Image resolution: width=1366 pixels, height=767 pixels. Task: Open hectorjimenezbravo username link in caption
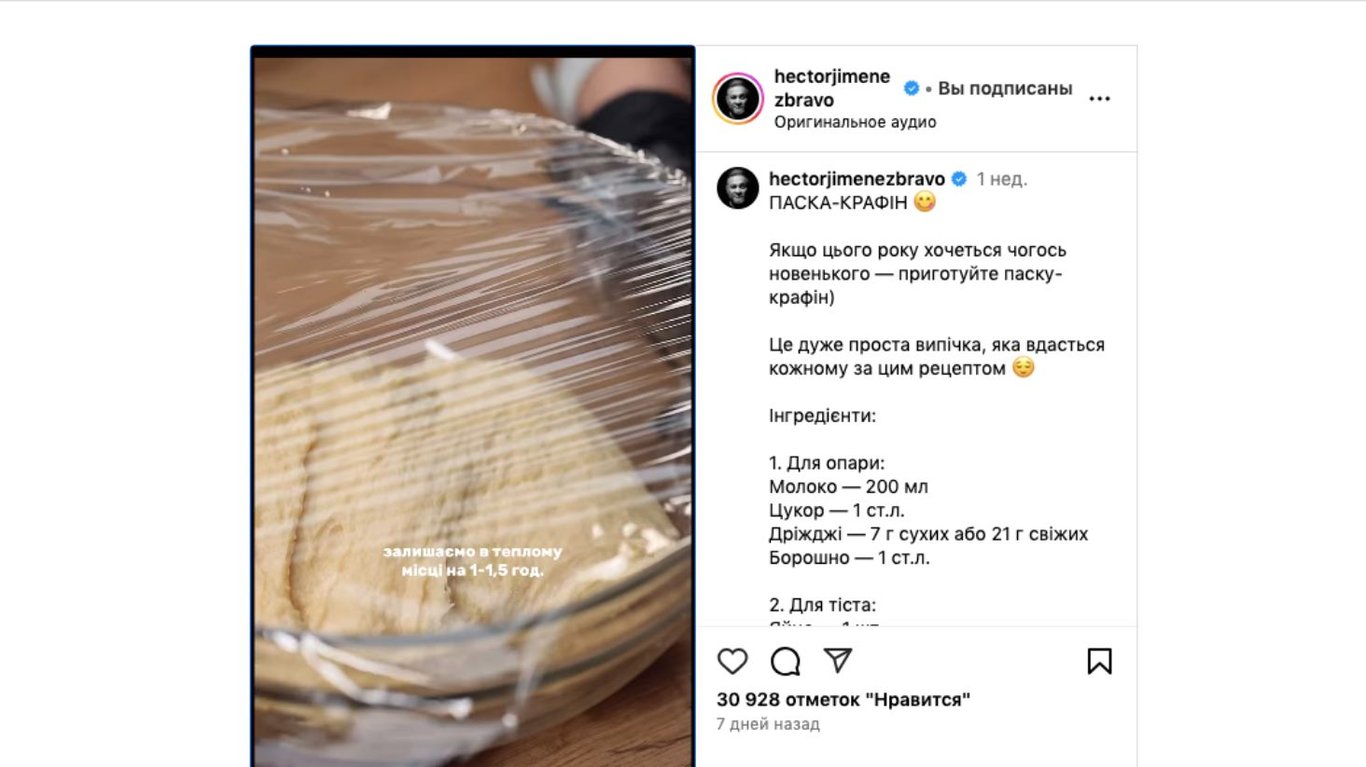tap(857, 179)
